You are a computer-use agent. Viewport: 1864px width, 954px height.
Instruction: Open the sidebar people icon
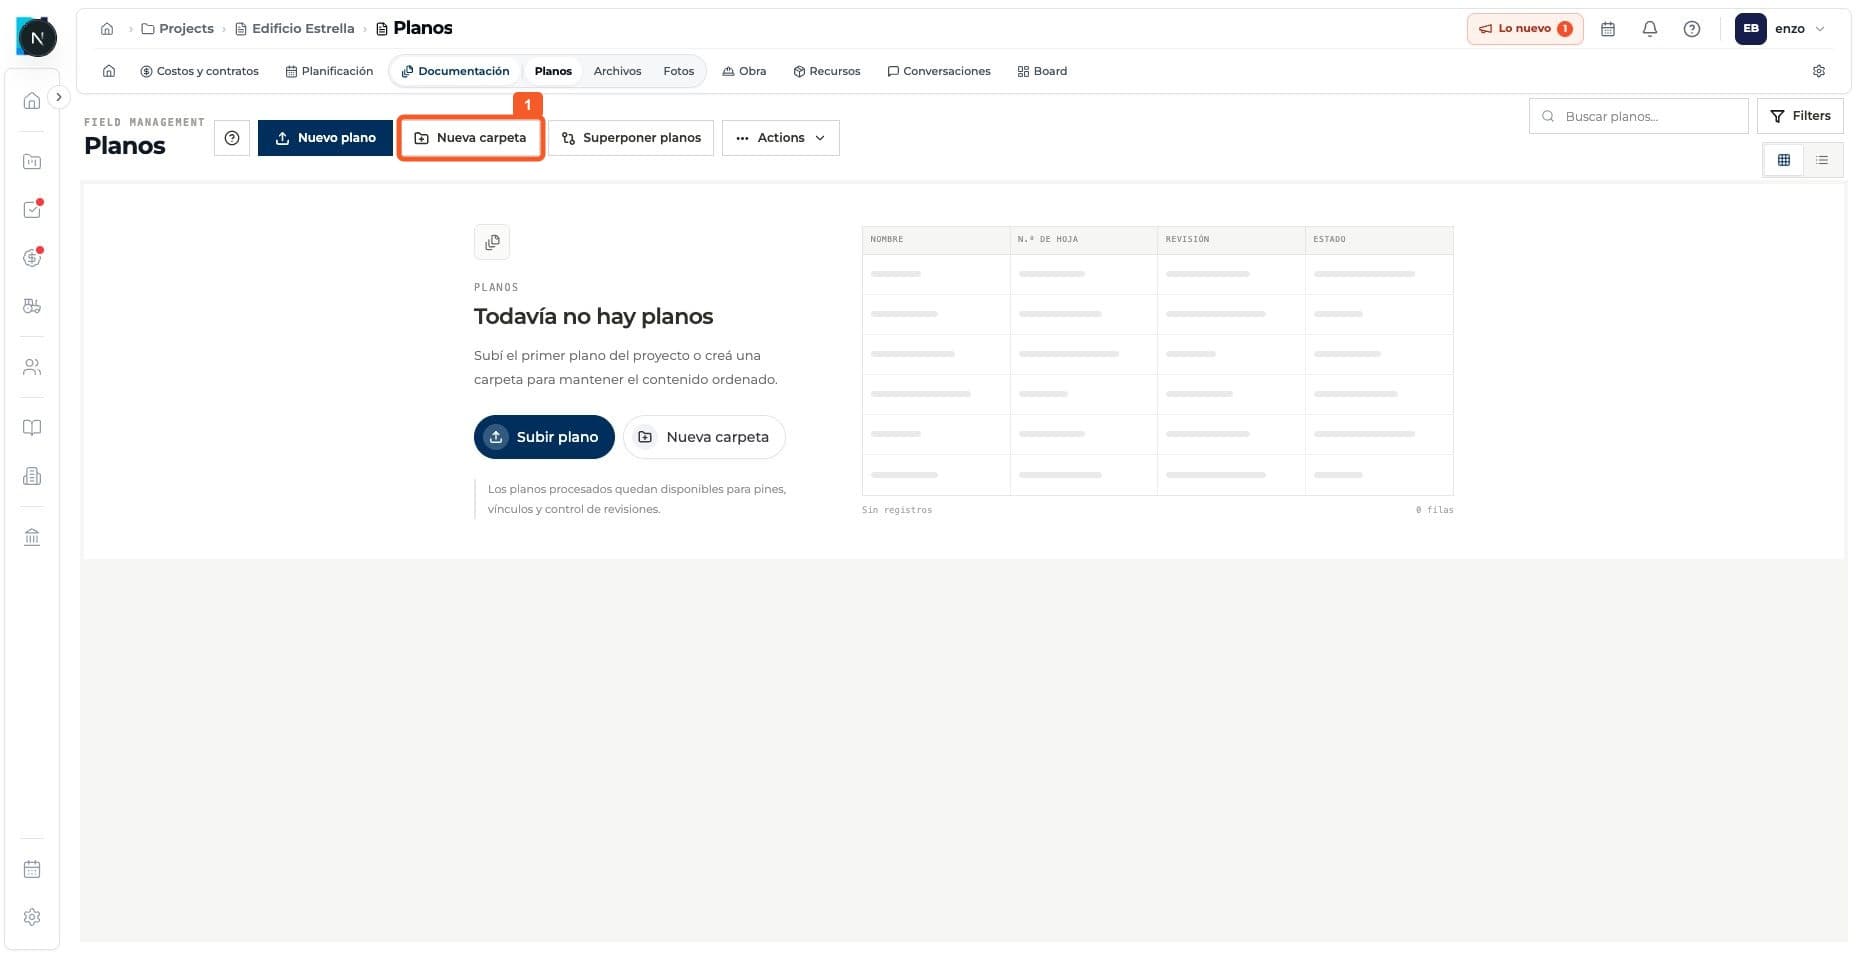[x=32, y=367]
